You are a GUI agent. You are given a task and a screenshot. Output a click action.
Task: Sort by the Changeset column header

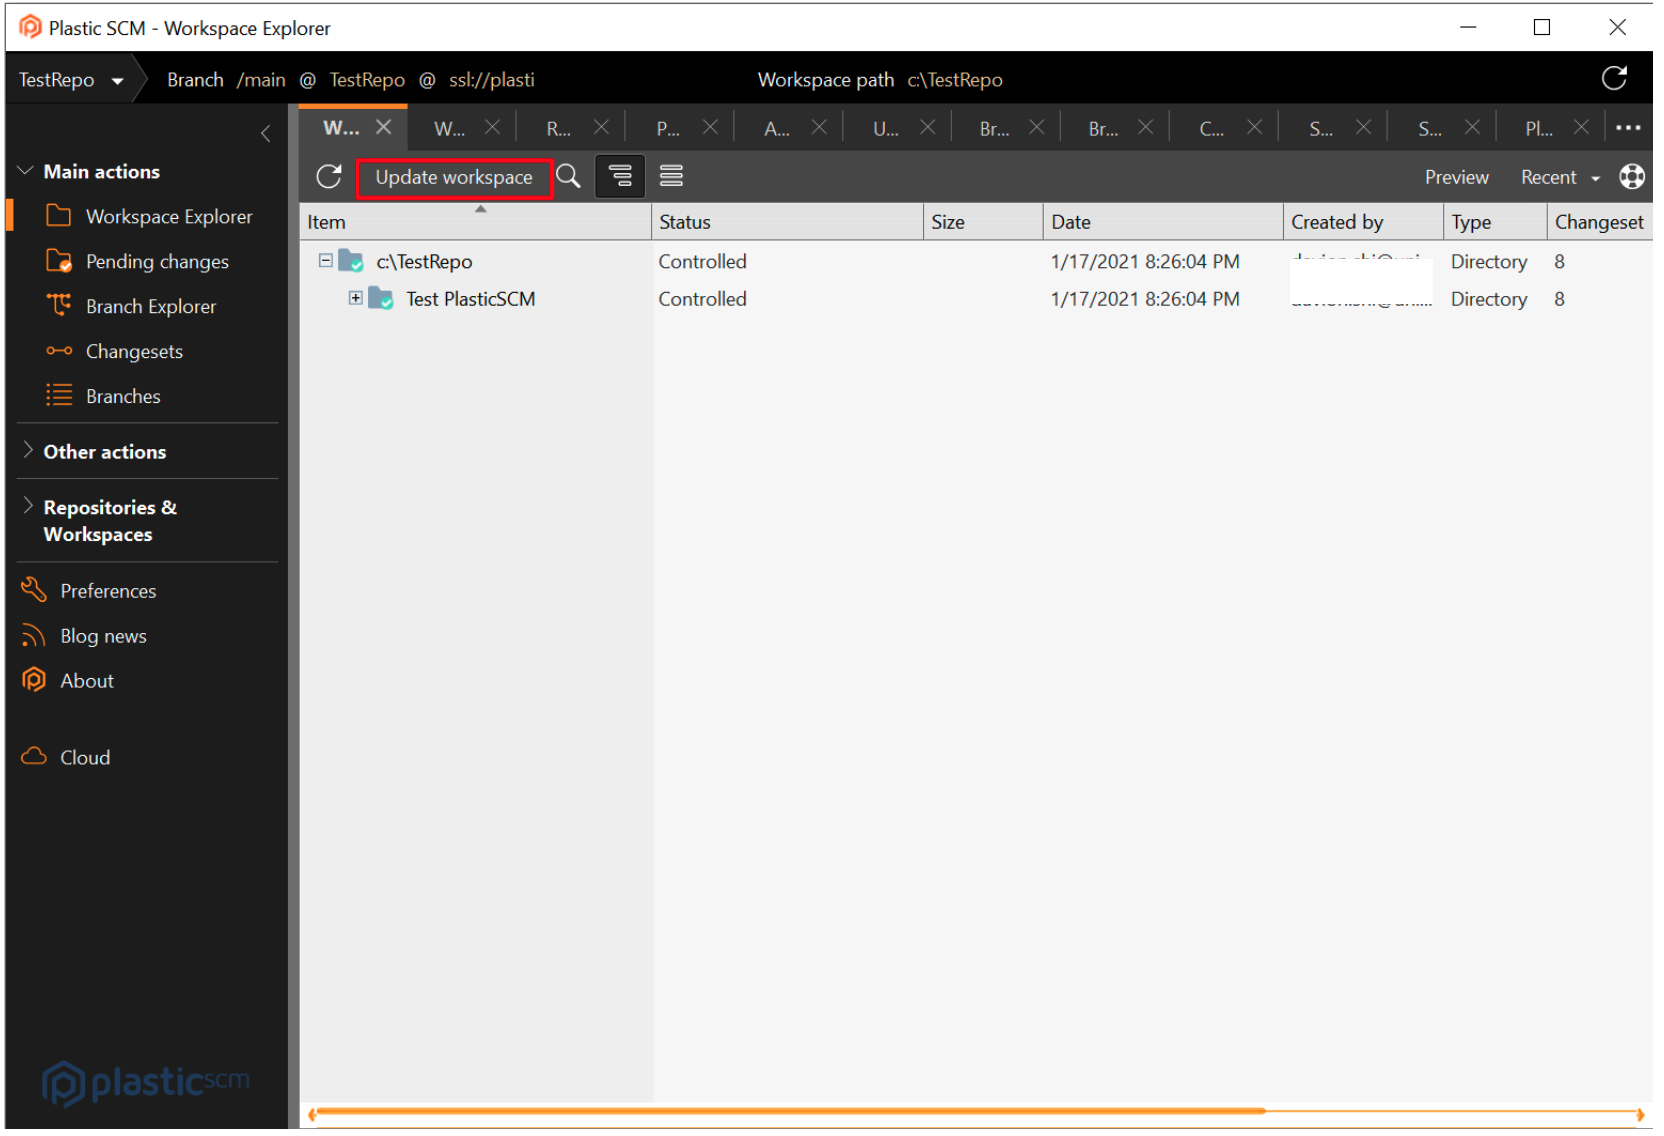pyautogui.click(x=1600, y=222)
